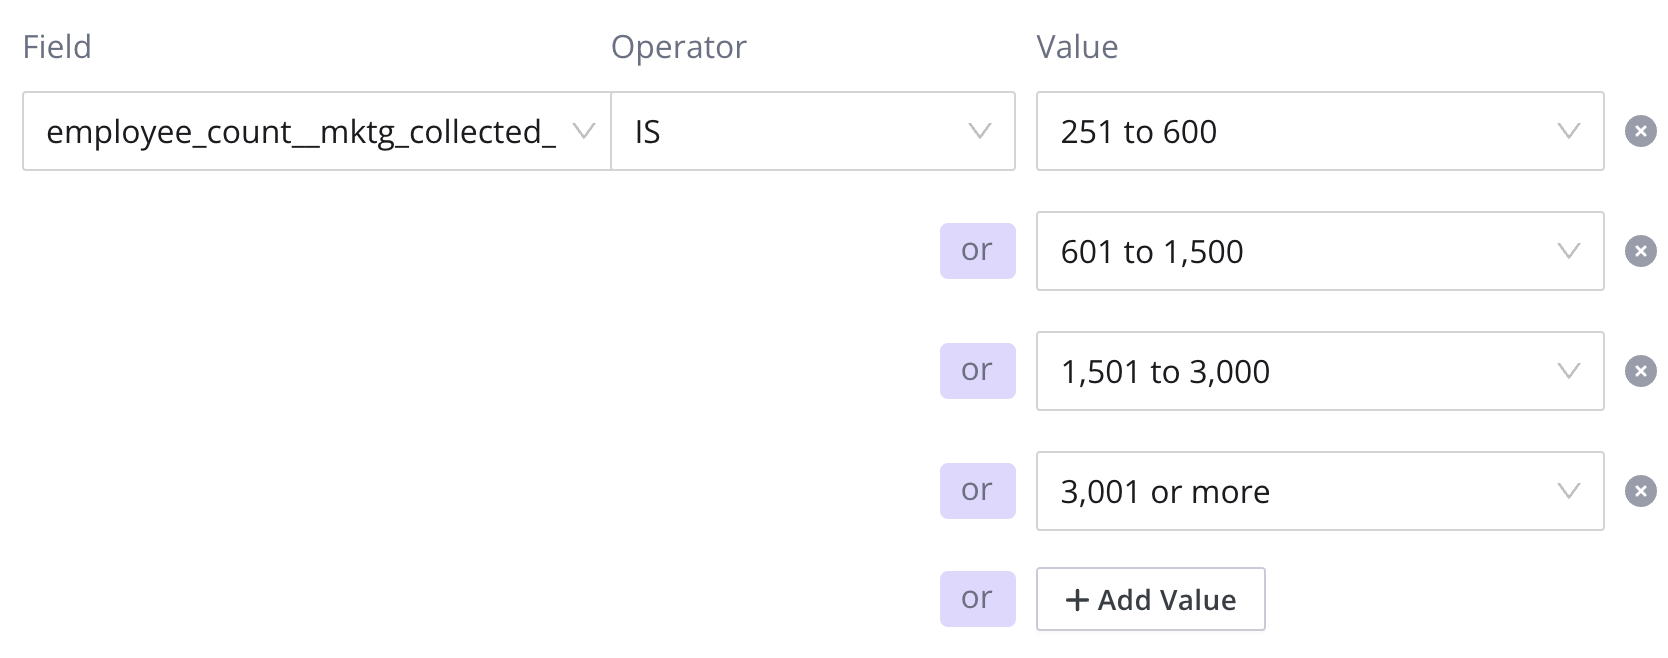Click the chevron arrow in the field selector
The height and width of the screenshot is (658, 1668).
[583, 131]
